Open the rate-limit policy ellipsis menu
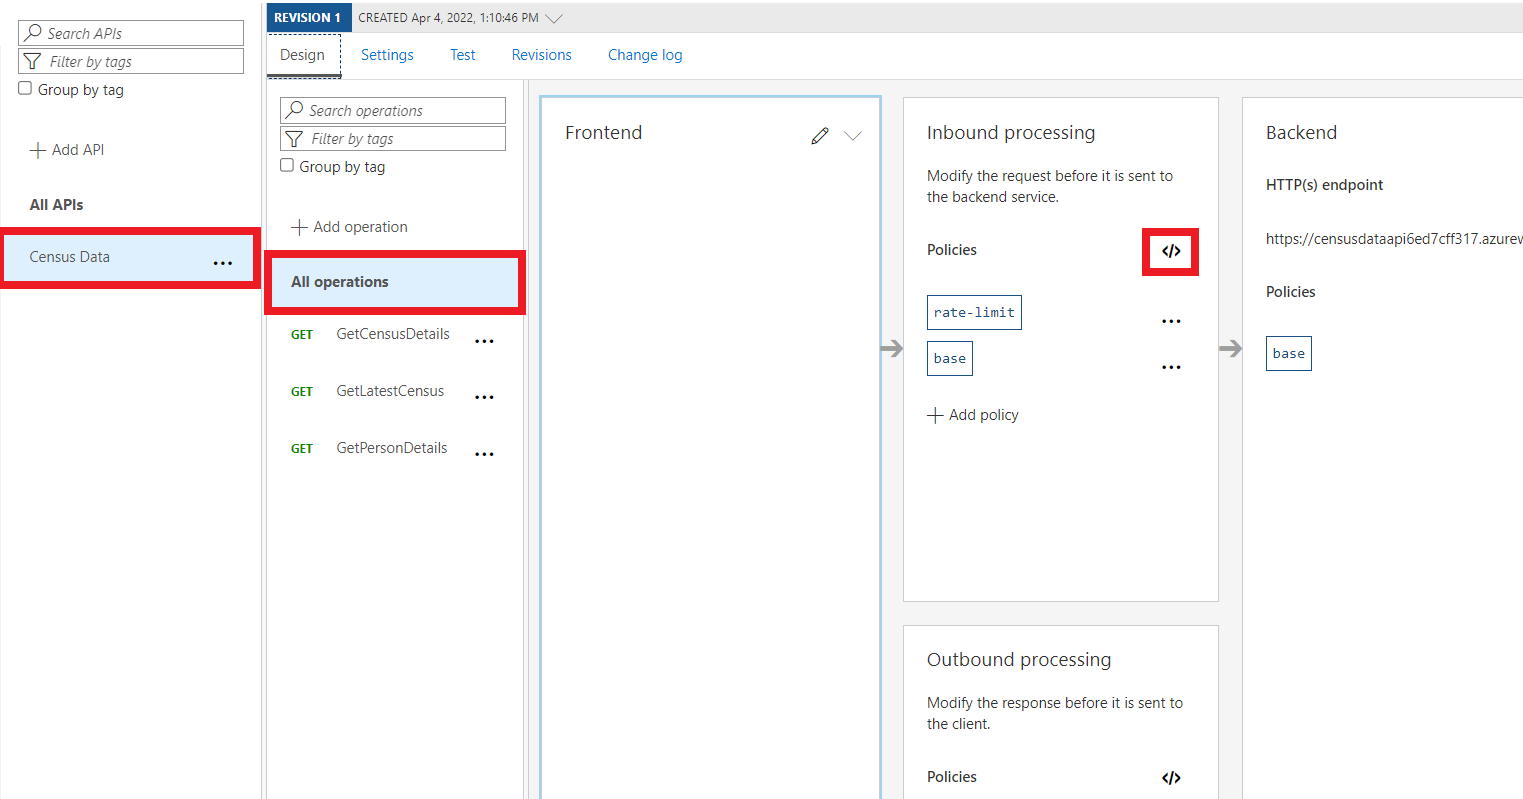The width and height of the screenshot is (1523, 799). coord(1171,321)
